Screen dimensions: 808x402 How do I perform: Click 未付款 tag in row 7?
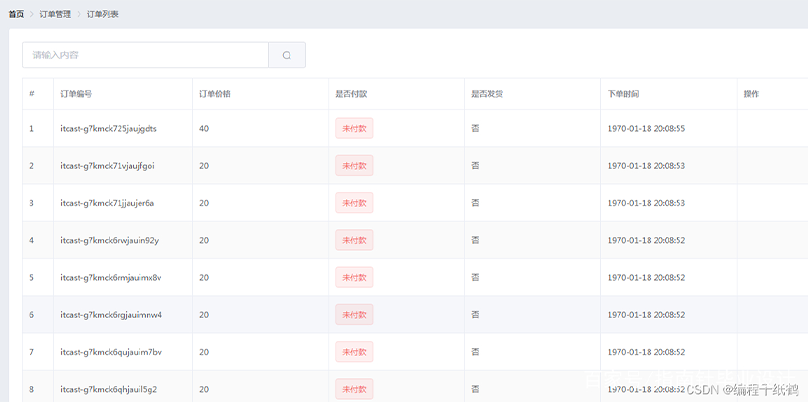coord(354,352)
